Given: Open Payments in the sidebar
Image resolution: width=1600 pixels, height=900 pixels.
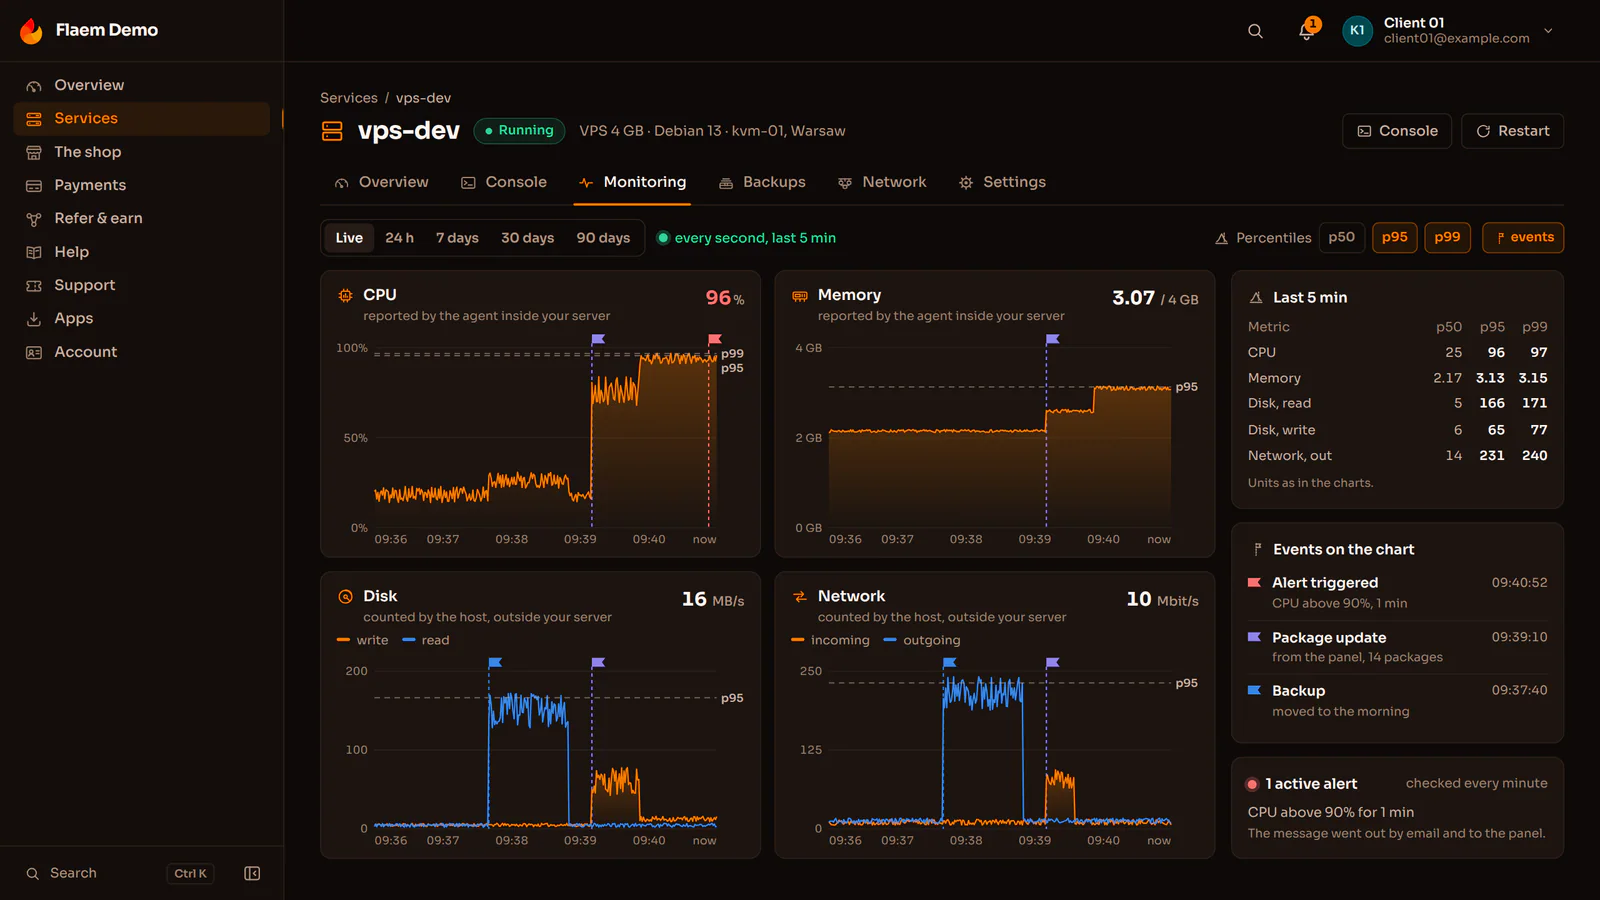Looking at the screenshot, I should click(142, 185).
